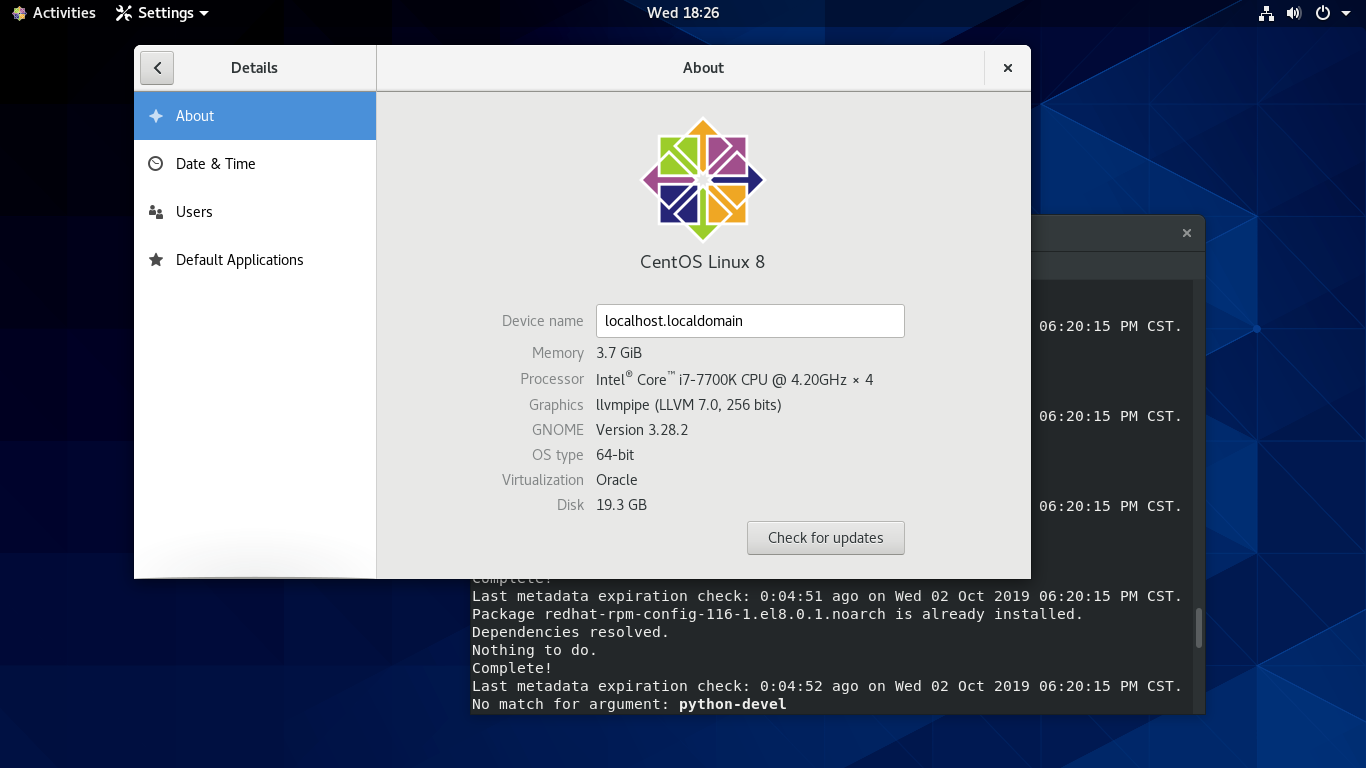The width and height of the screenshot is (1366, 768).
Task: Click the Disk value 19.3 GB
Action: pos(622,505)
